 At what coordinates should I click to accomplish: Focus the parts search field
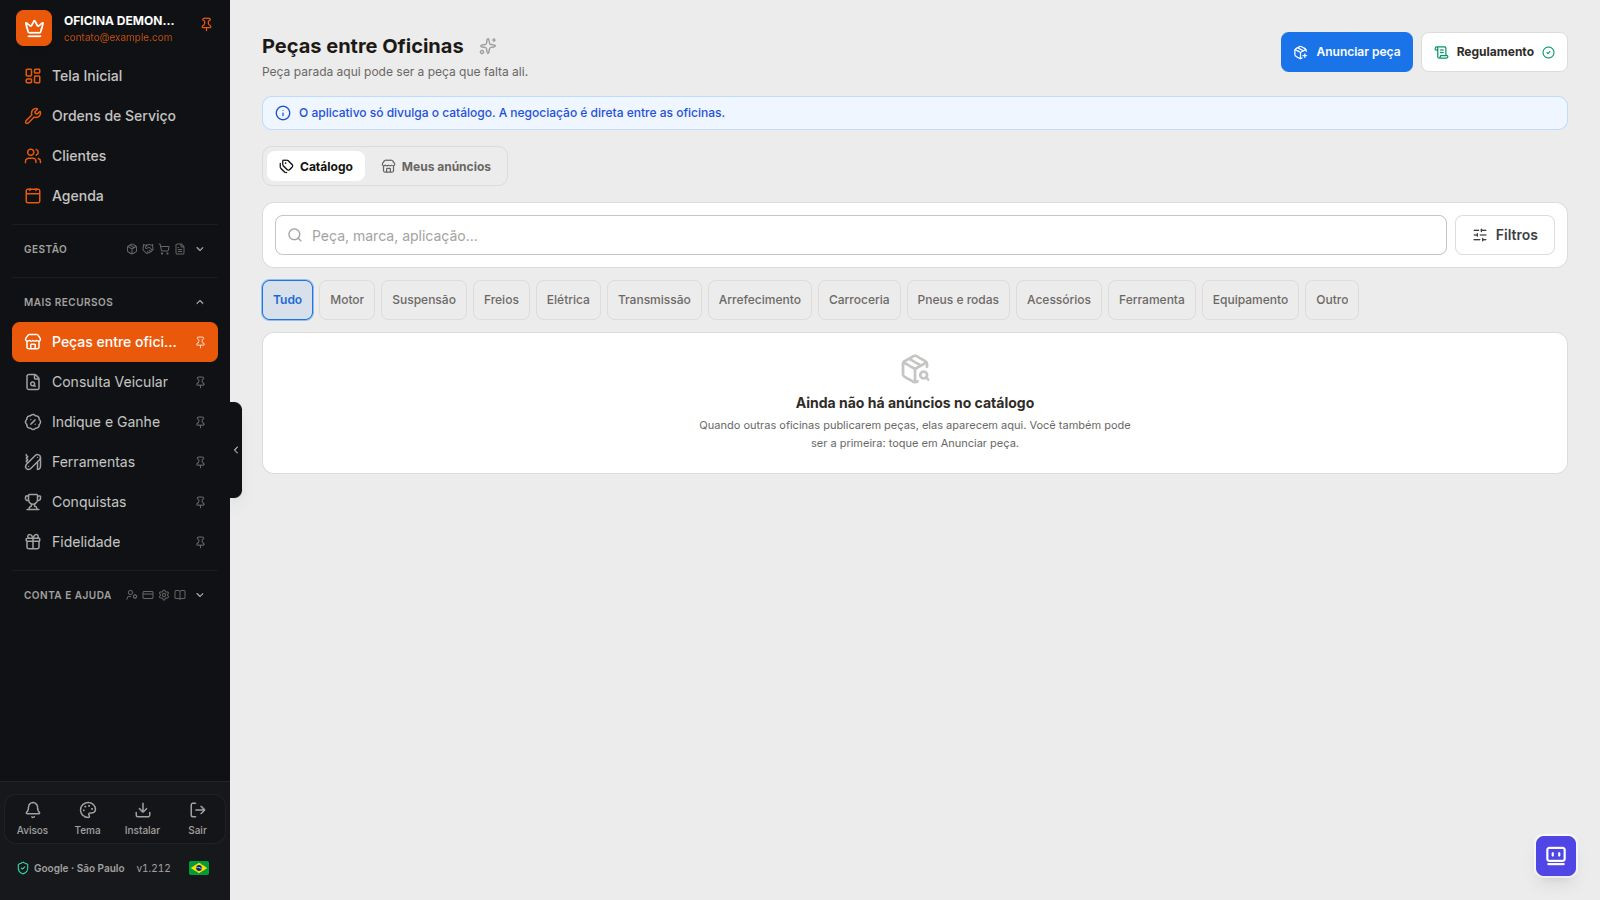click(860, 235)
